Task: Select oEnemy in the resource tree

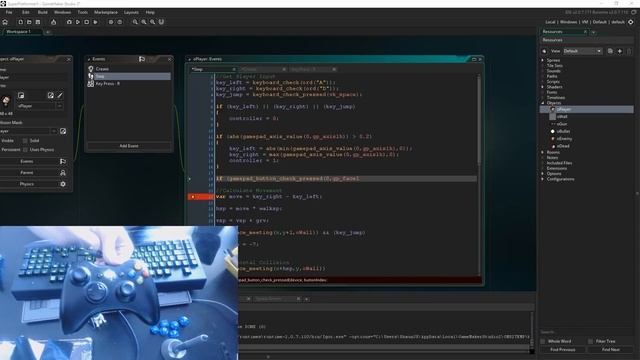Action: pos(564,139)
